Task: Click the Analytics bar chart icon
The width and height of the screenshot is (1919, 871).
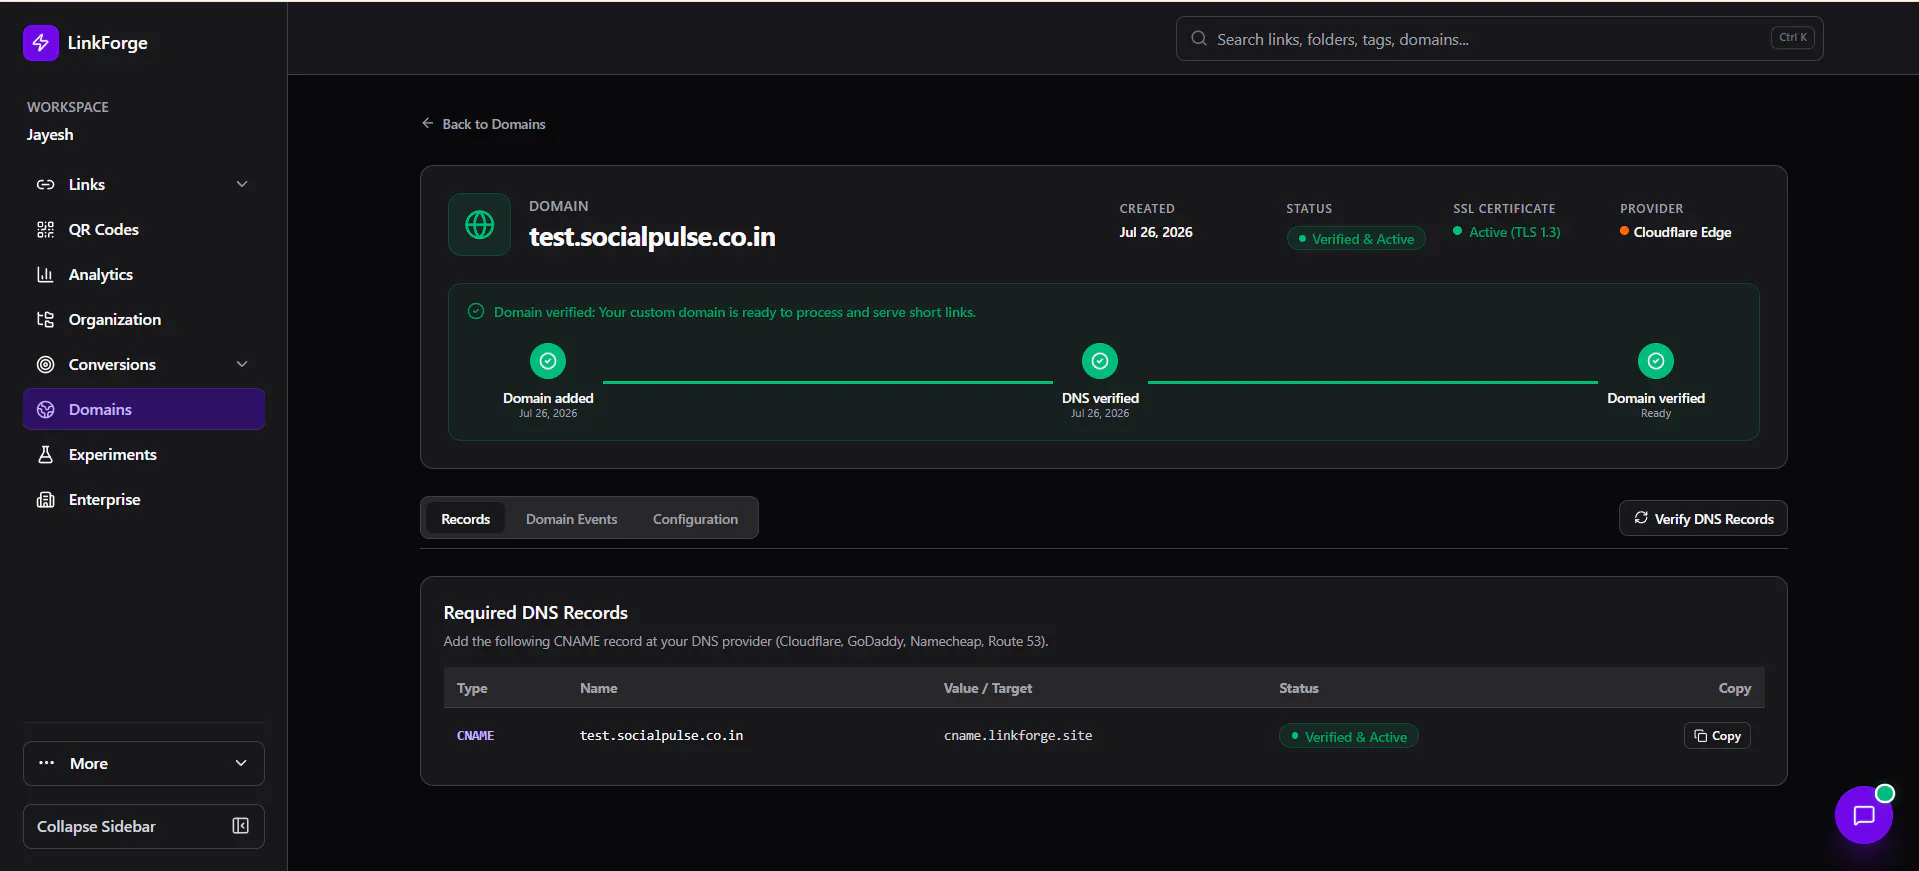Action: point(45,275)
